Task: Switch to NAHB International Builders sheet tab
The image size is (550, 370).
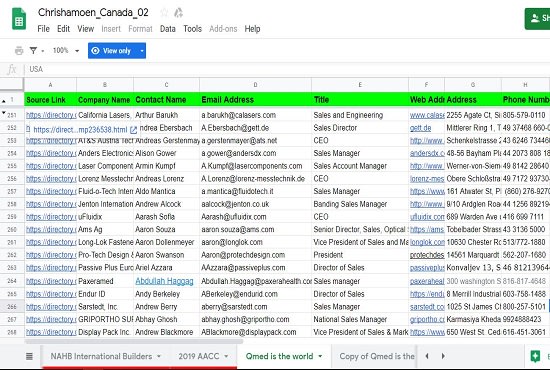Action: (x=101, y=356)
